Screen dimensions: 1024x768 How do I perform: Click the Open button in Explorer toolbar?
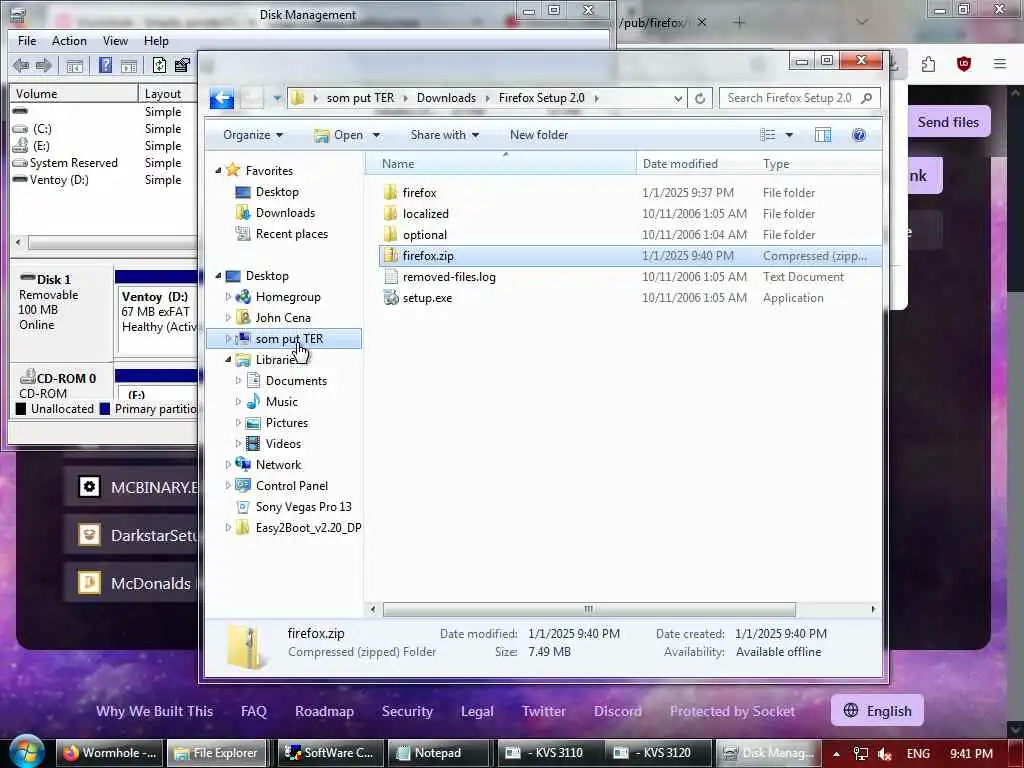point(338,135)
